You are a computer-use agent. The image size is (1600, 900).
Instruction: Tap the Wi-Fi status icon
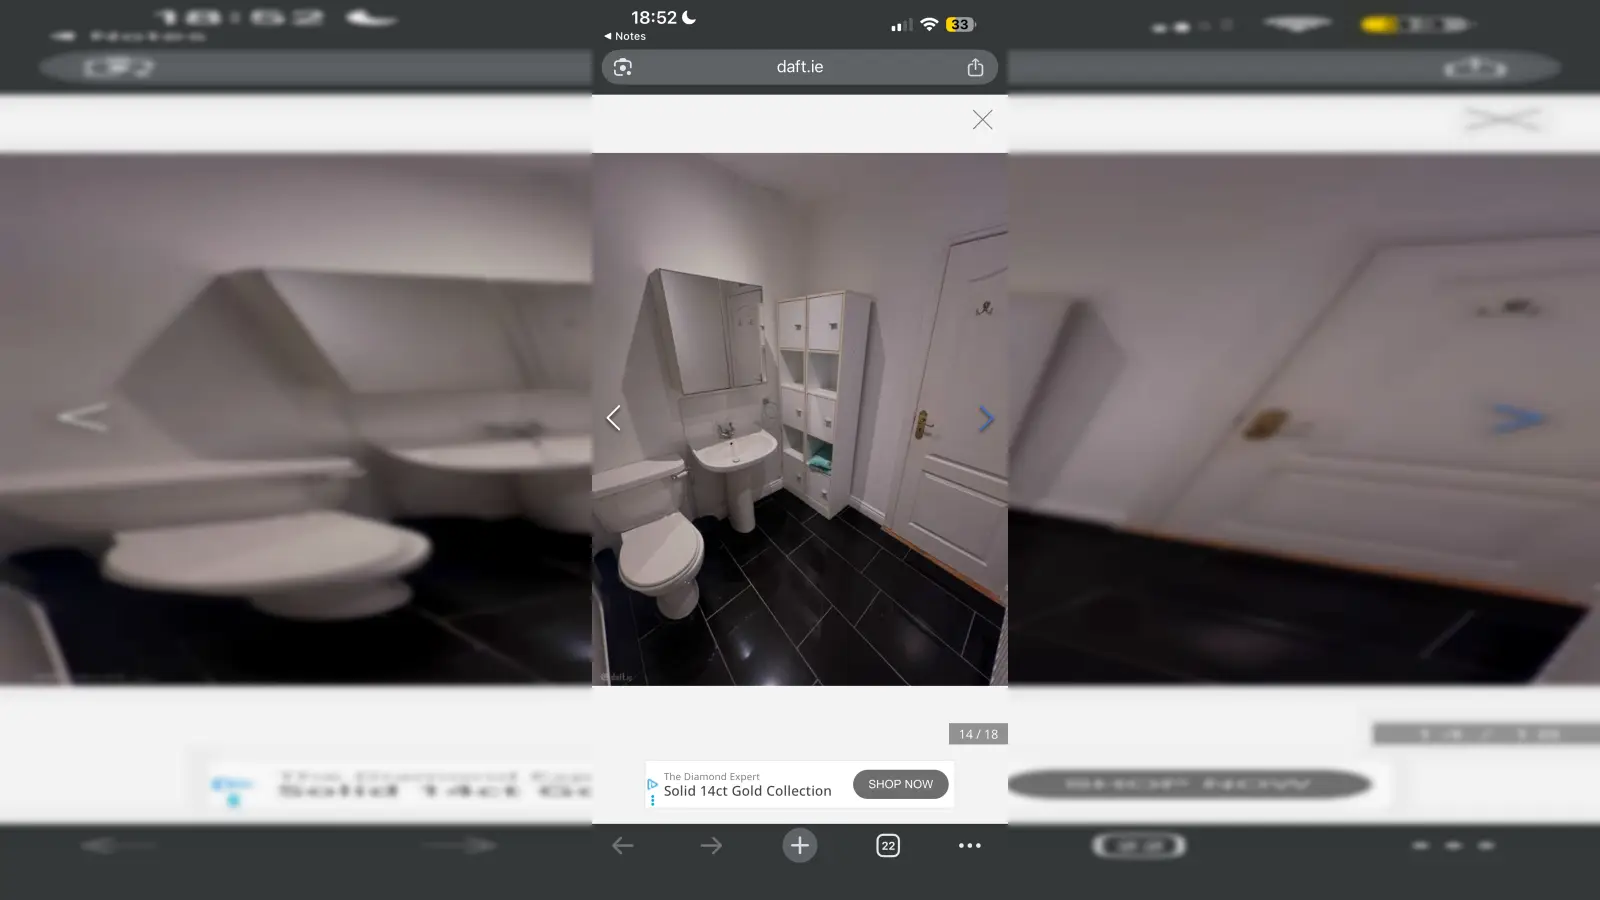coord(929,24)
